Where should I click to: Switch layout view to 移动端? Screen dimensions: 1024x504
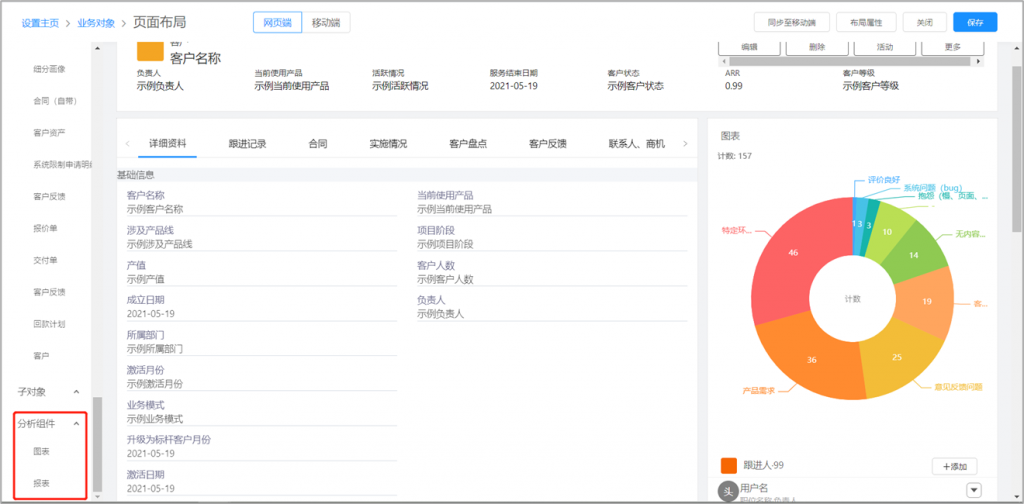(x=325, y=22)
